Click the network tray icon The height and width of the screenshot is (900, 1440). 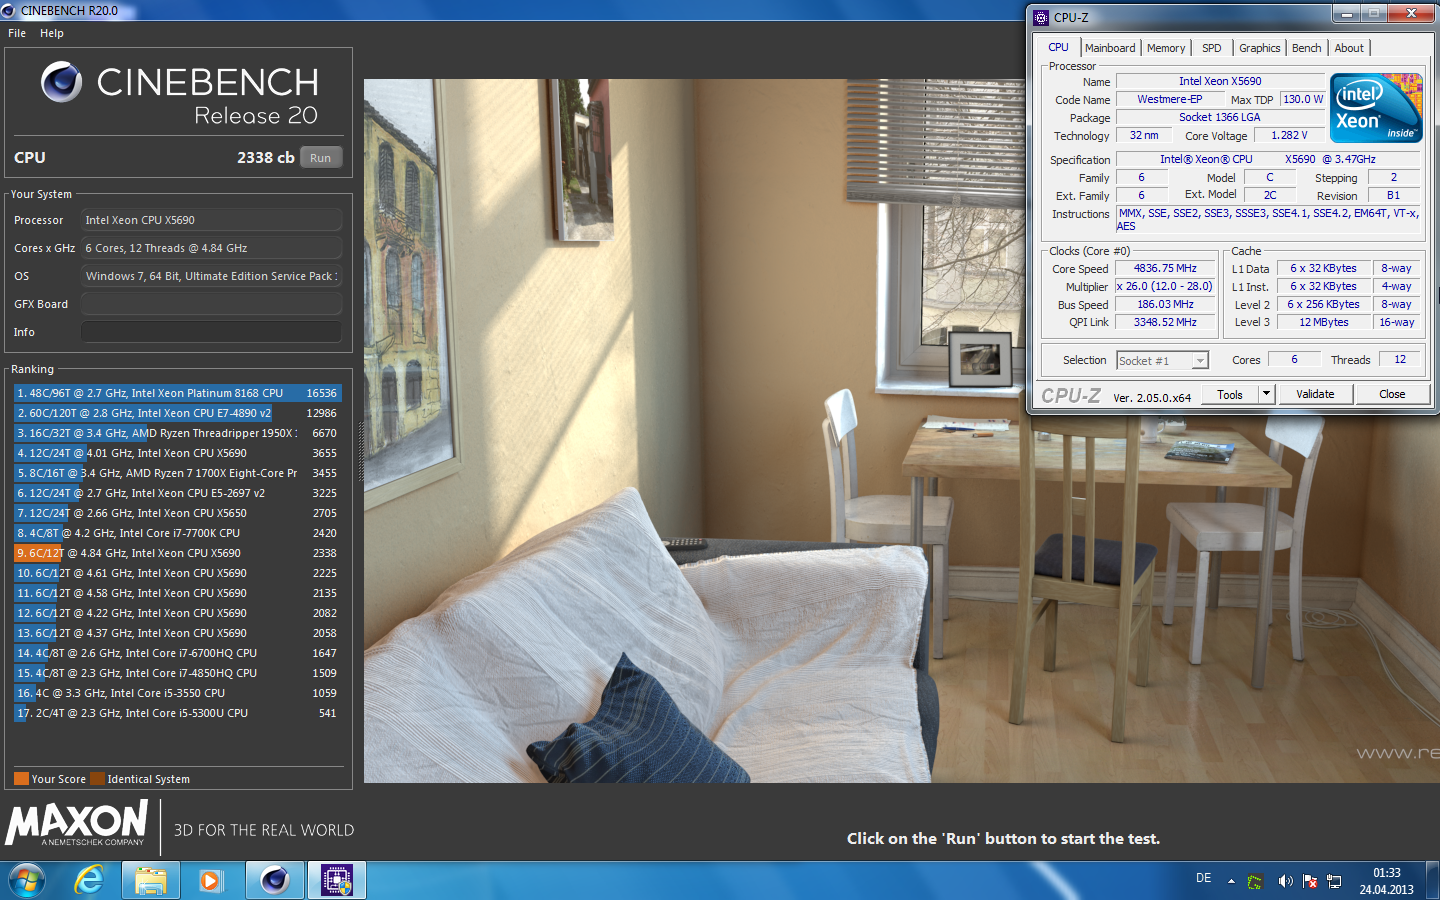coord(1334,881)
